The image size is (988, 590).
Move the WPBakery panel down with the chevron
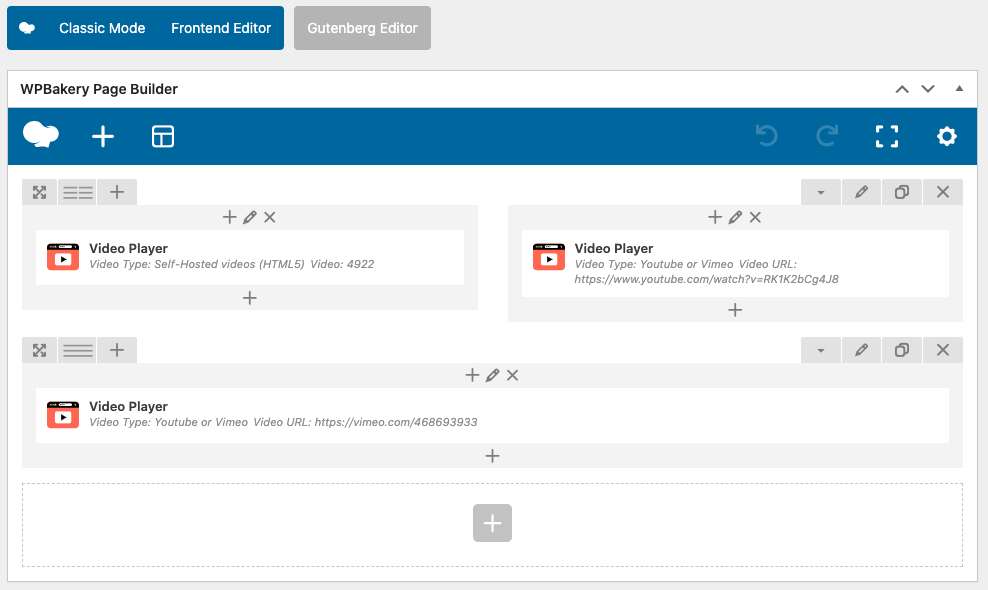[928, 89]
